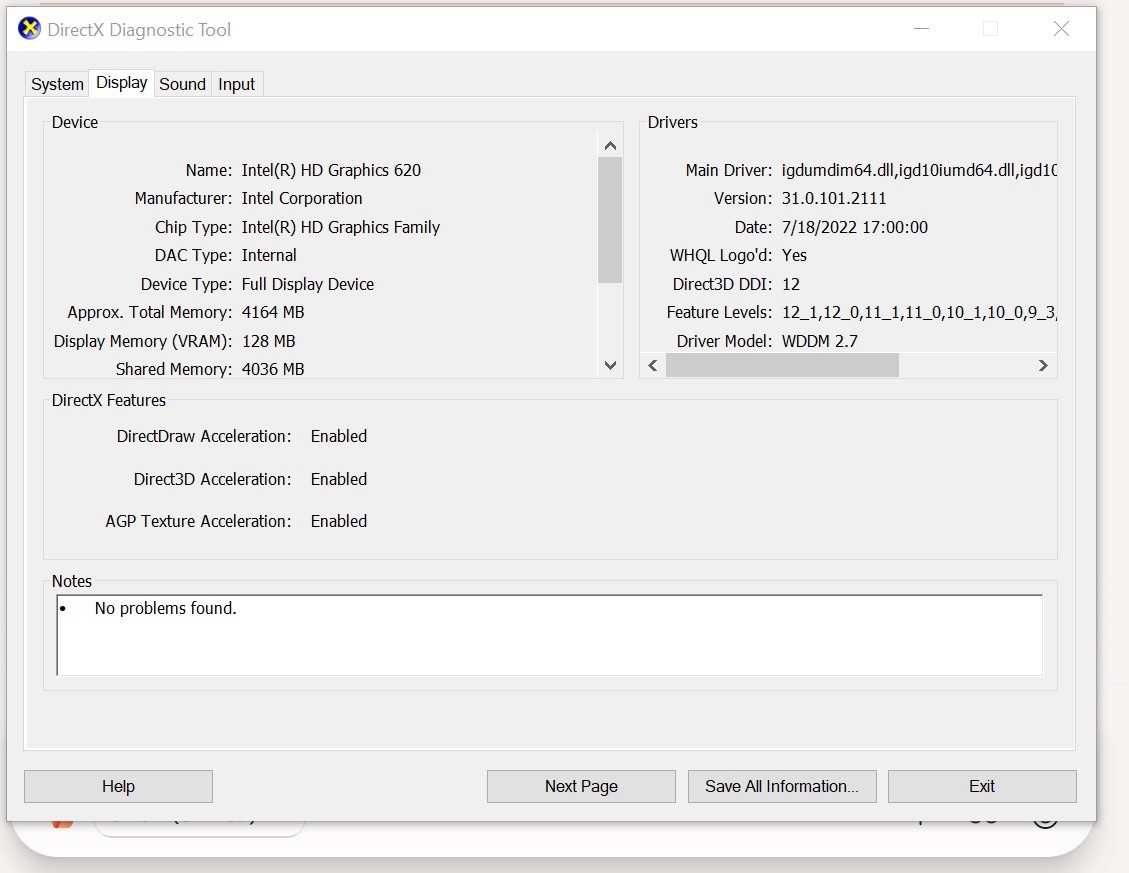Image resolution: width=1129 pixels, height=873 pixels.
Task: Open the Sound tab
Action: (x=182, y=84)
